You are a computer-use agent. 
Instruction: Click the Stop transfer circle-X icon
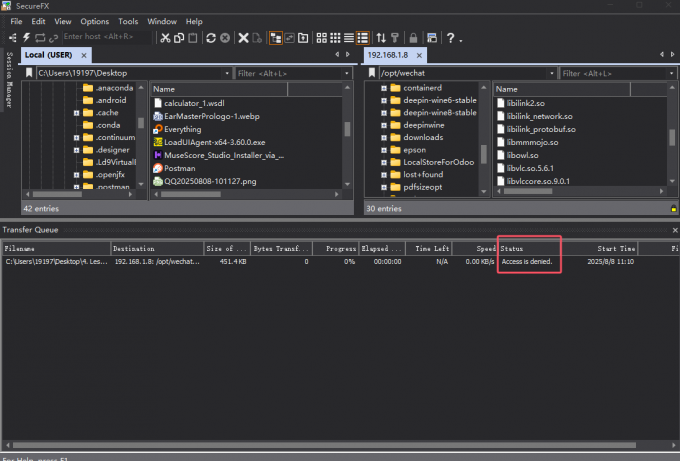click(x=225, y=38)
